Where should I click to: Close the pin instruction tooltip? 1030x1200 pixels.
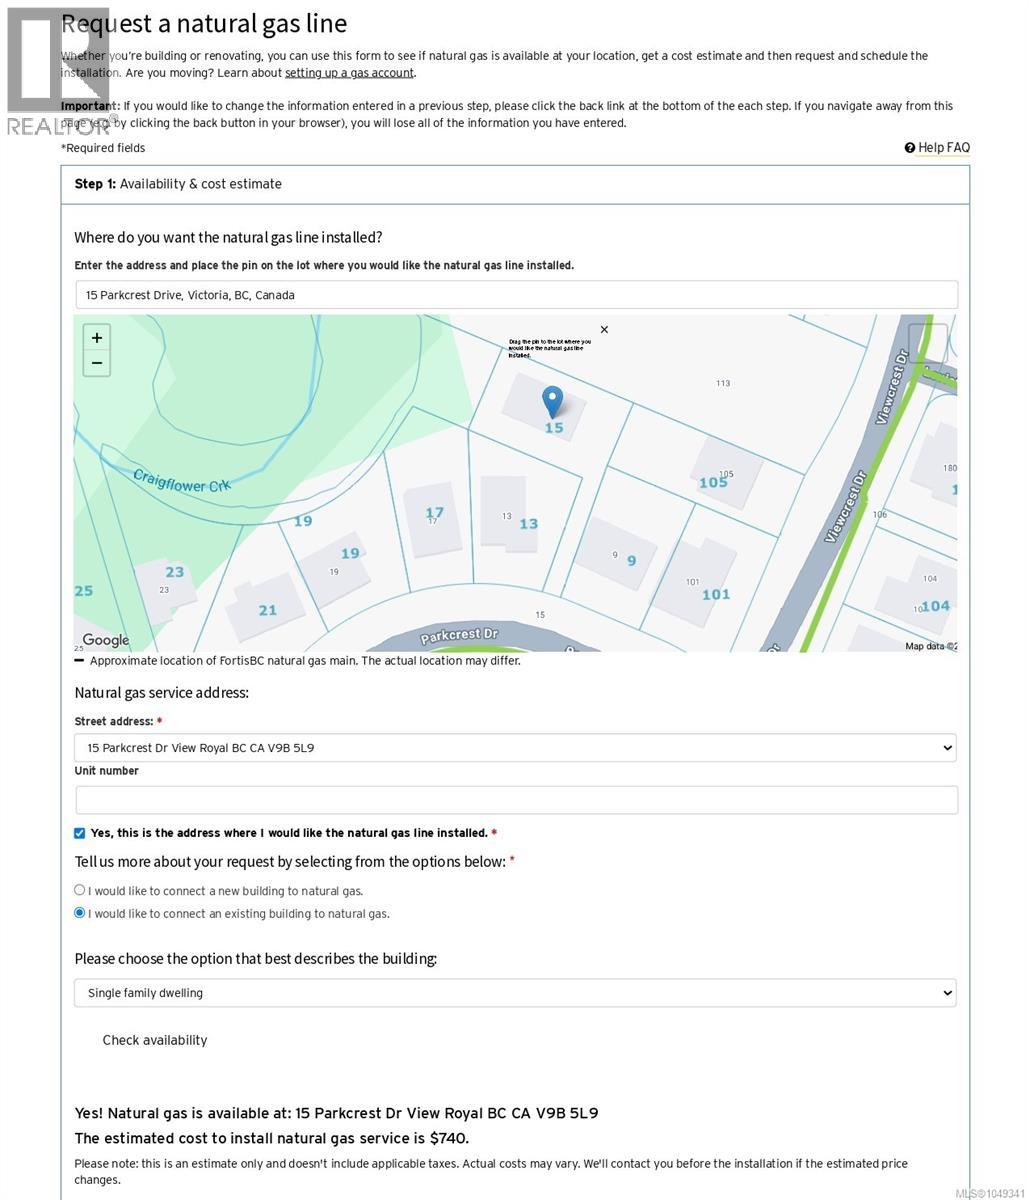[604, 329]
